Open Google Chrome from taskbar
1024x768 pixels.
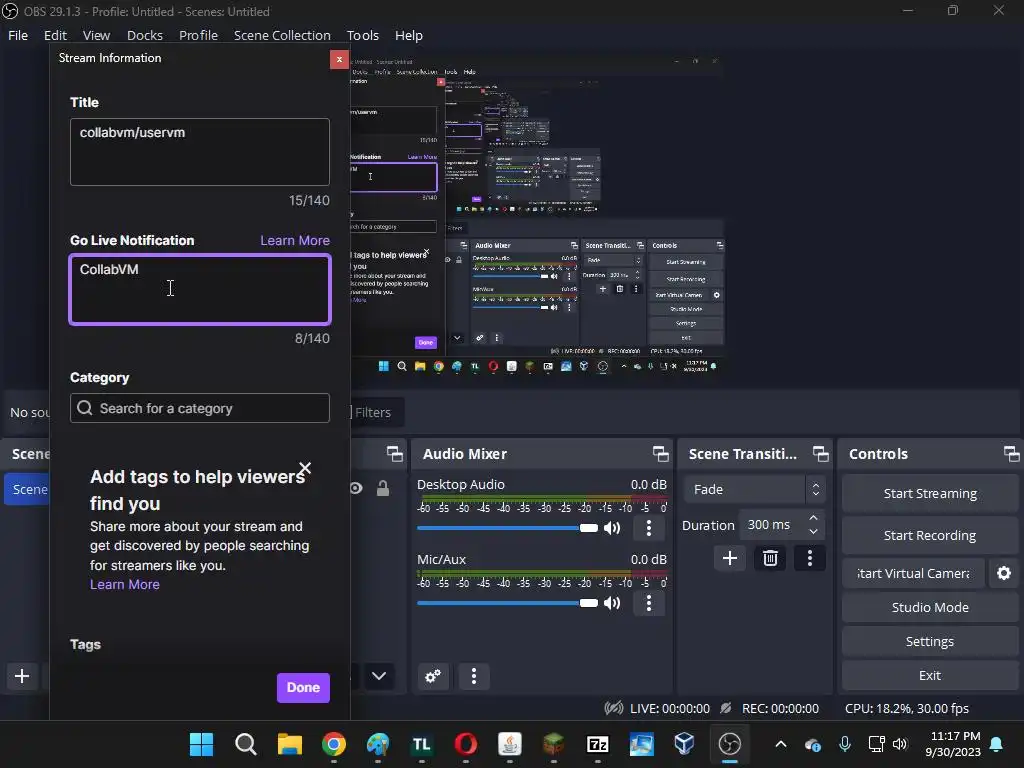334,744
